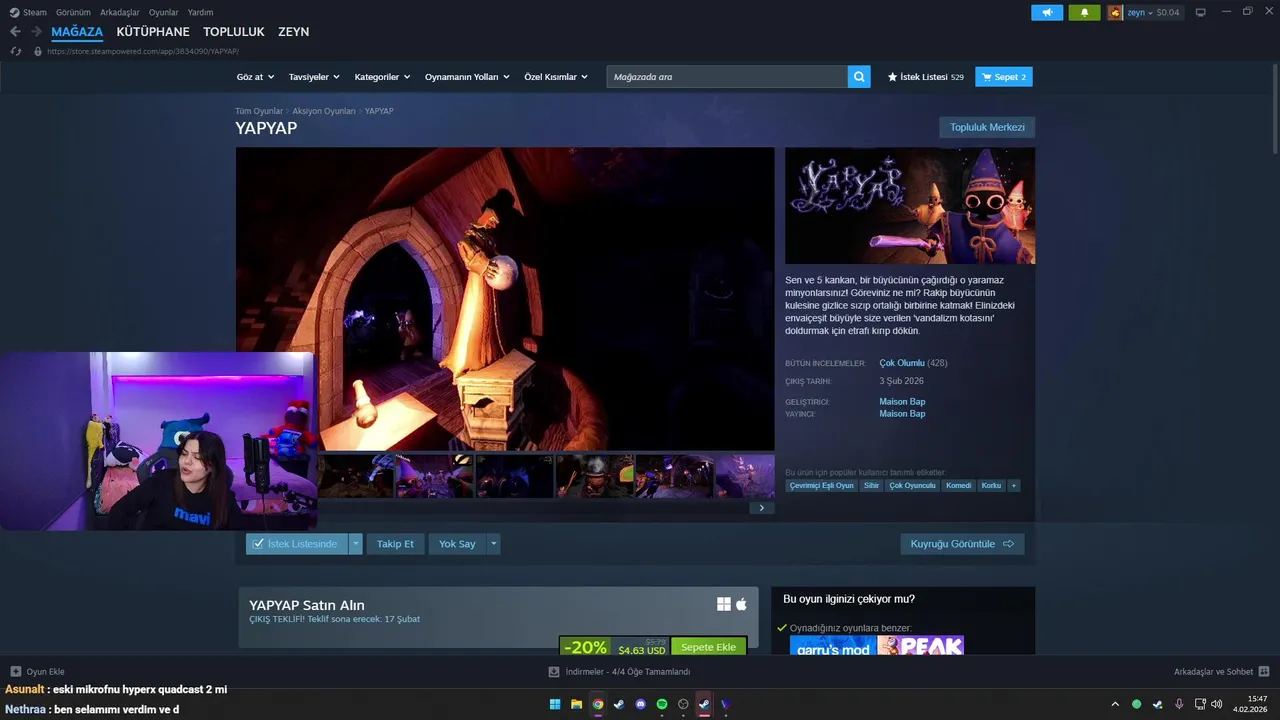Open the Aksiyon Oyunları breadcrumb link
Image resolution: width=1280 pixels, height=720 pixels.
(324, 111)
